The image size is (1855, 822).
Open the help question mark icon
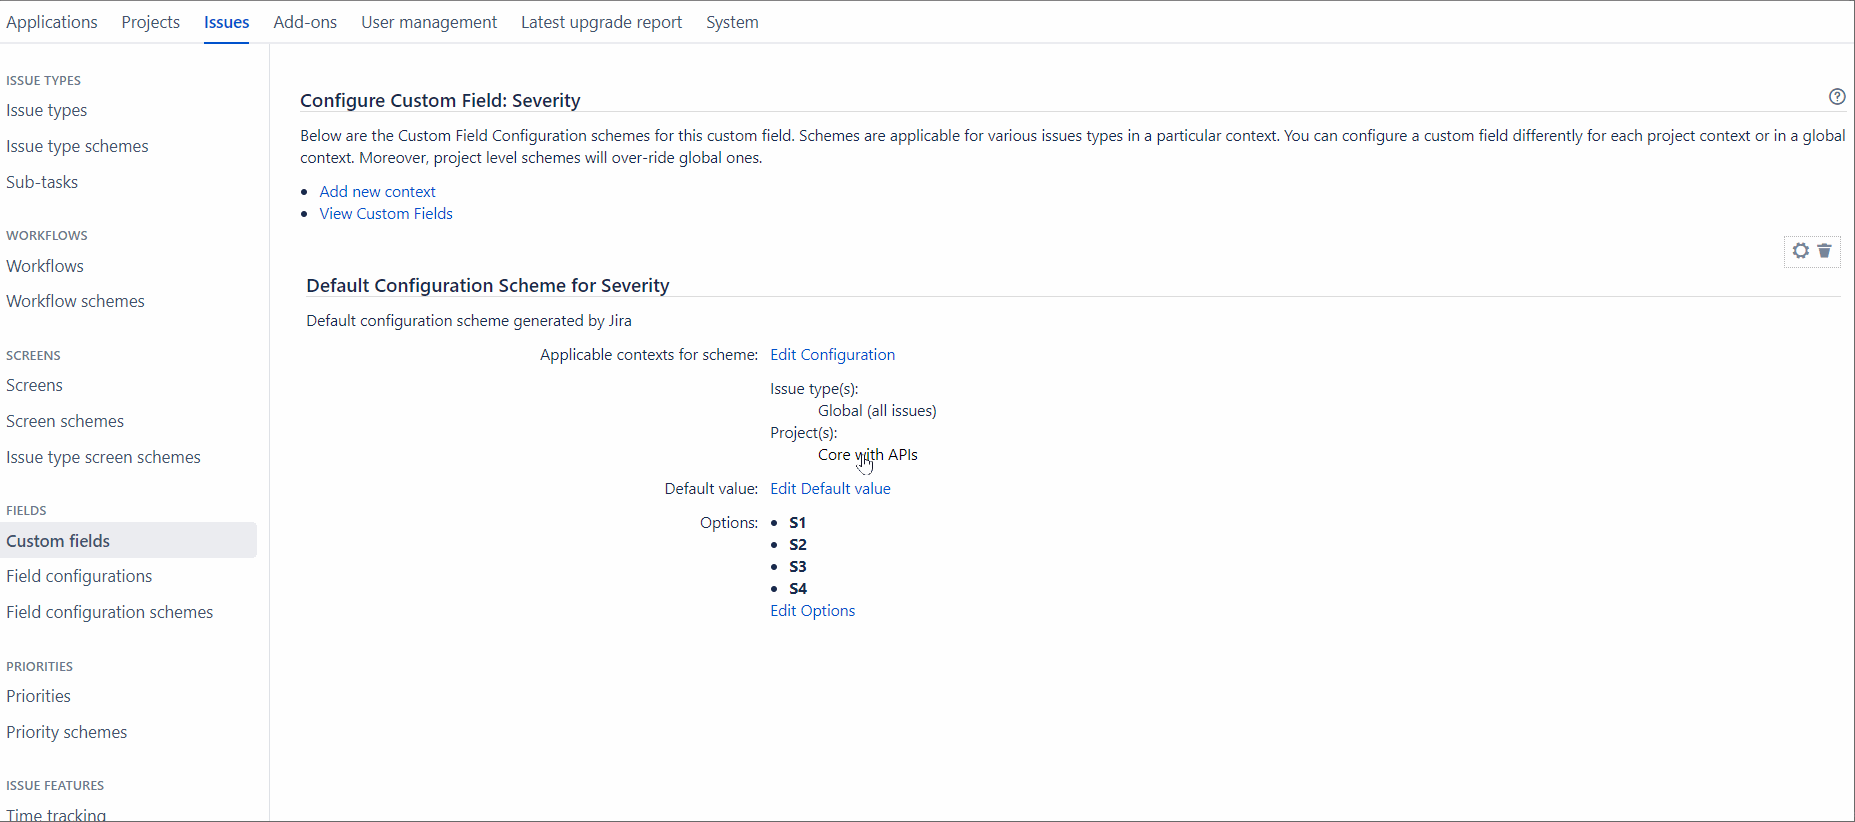pyautogui.click(x=1837, y=96)
